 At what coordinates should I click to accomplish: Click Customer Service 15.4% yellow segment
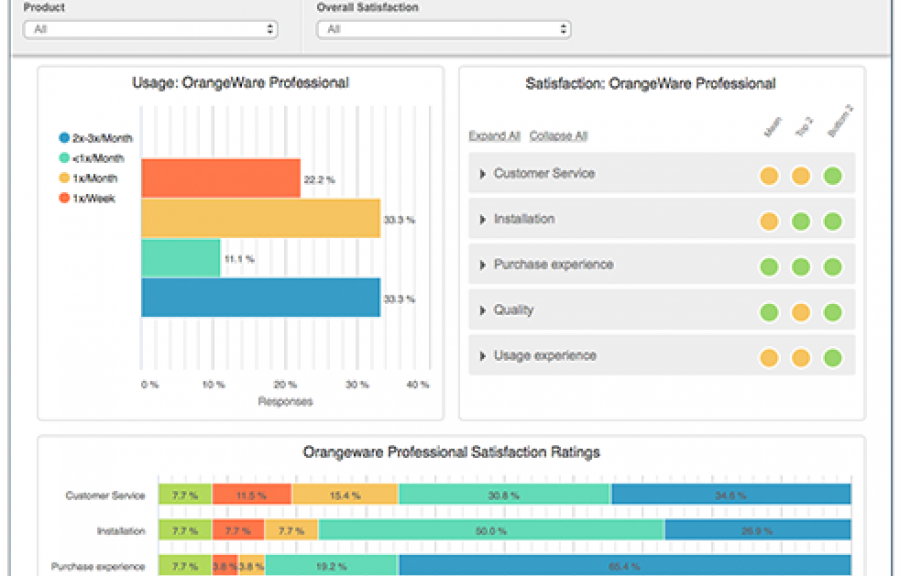point(345,495)
